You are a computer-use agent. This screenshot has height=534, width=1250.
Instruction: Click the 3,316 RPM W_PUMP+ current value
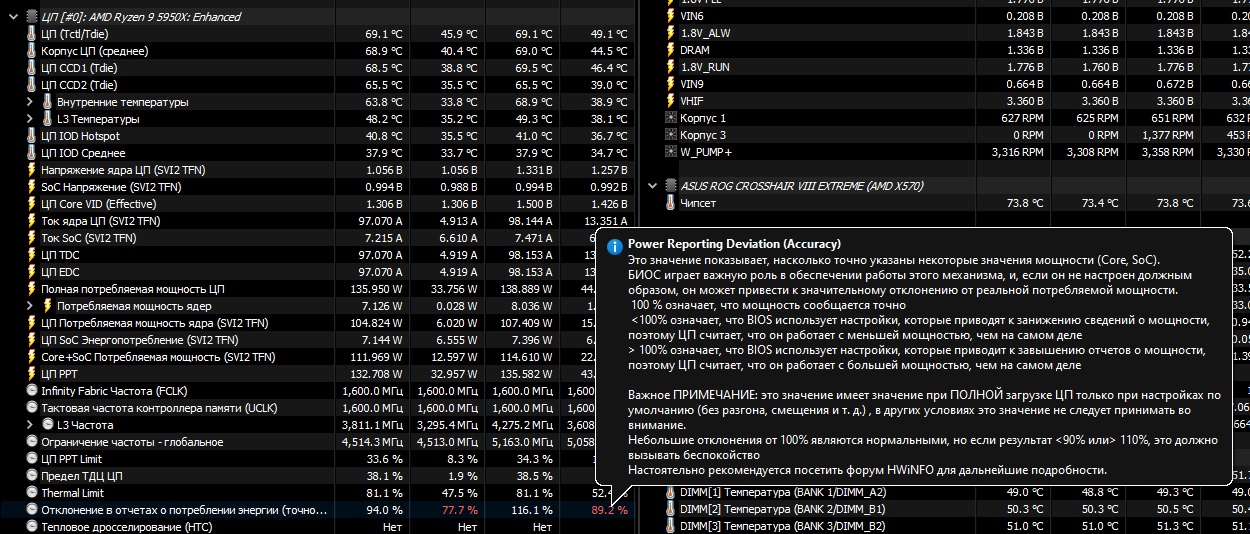tap(1016, 152)
